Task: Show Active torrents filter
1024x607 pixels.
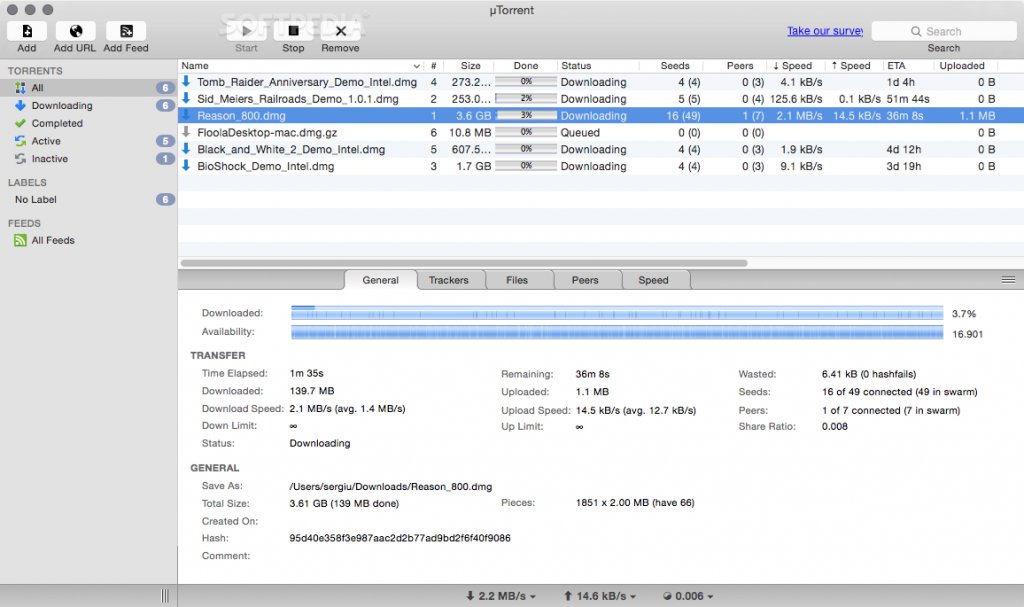Action: [x=89, y=140]
